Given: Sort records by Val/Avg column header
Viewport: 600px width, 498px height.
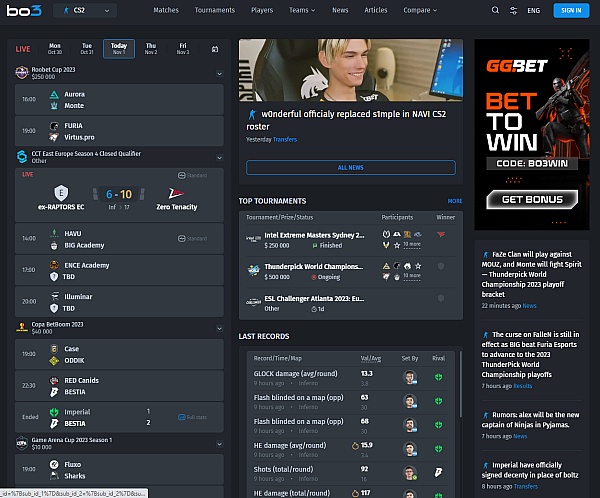Looking at the screenshot, I should 370,358.
